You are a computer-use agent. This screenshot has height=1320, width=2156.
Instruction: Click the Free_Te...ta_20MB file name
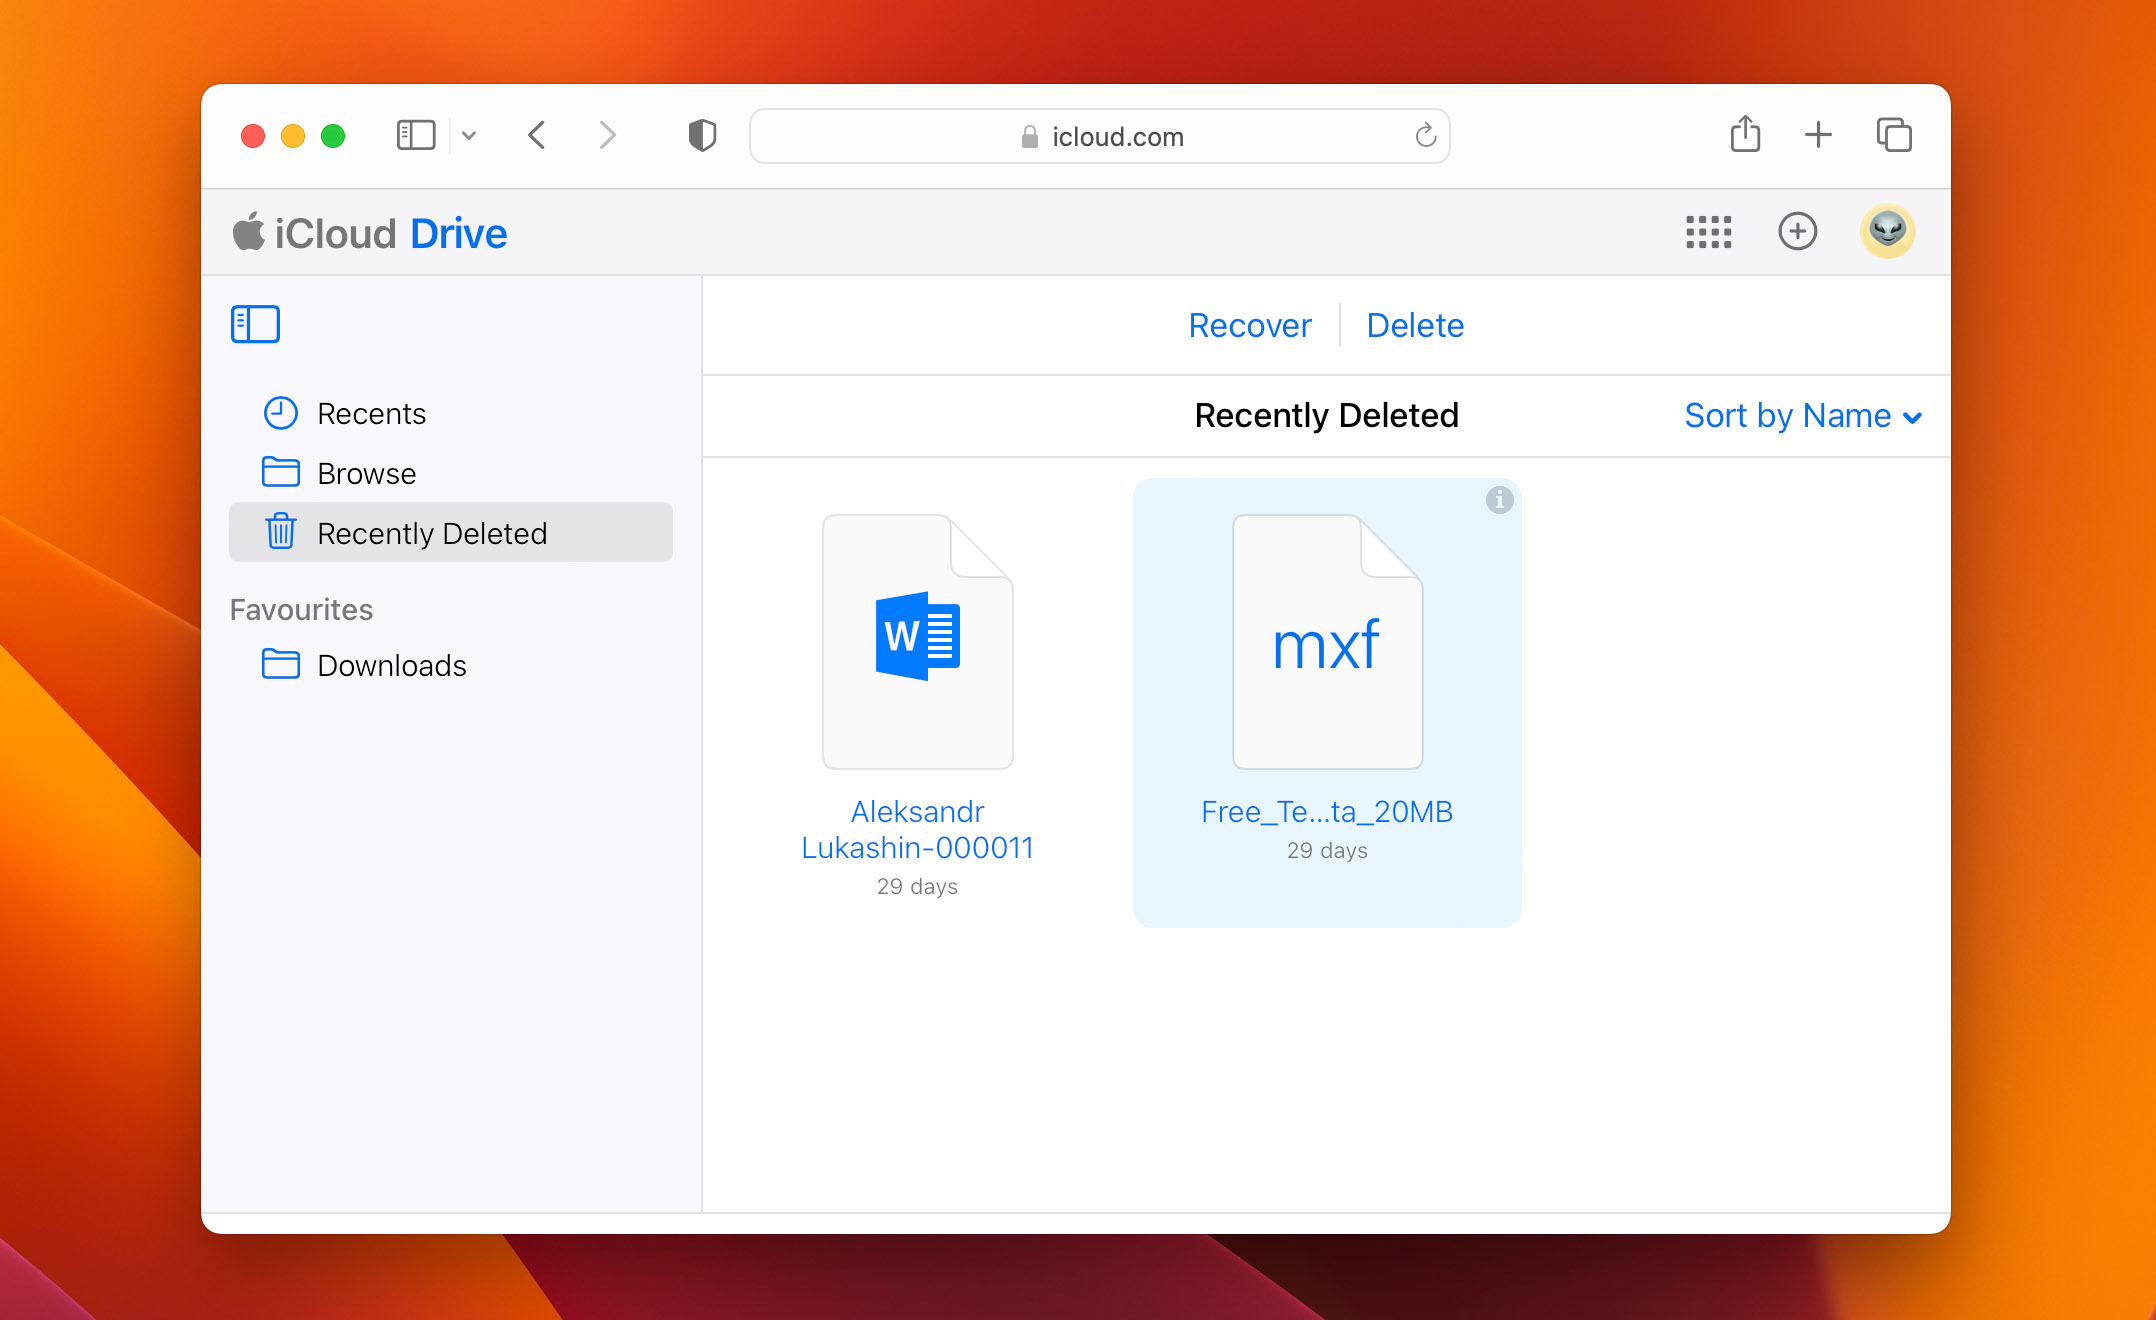(x=1327, y=811)
